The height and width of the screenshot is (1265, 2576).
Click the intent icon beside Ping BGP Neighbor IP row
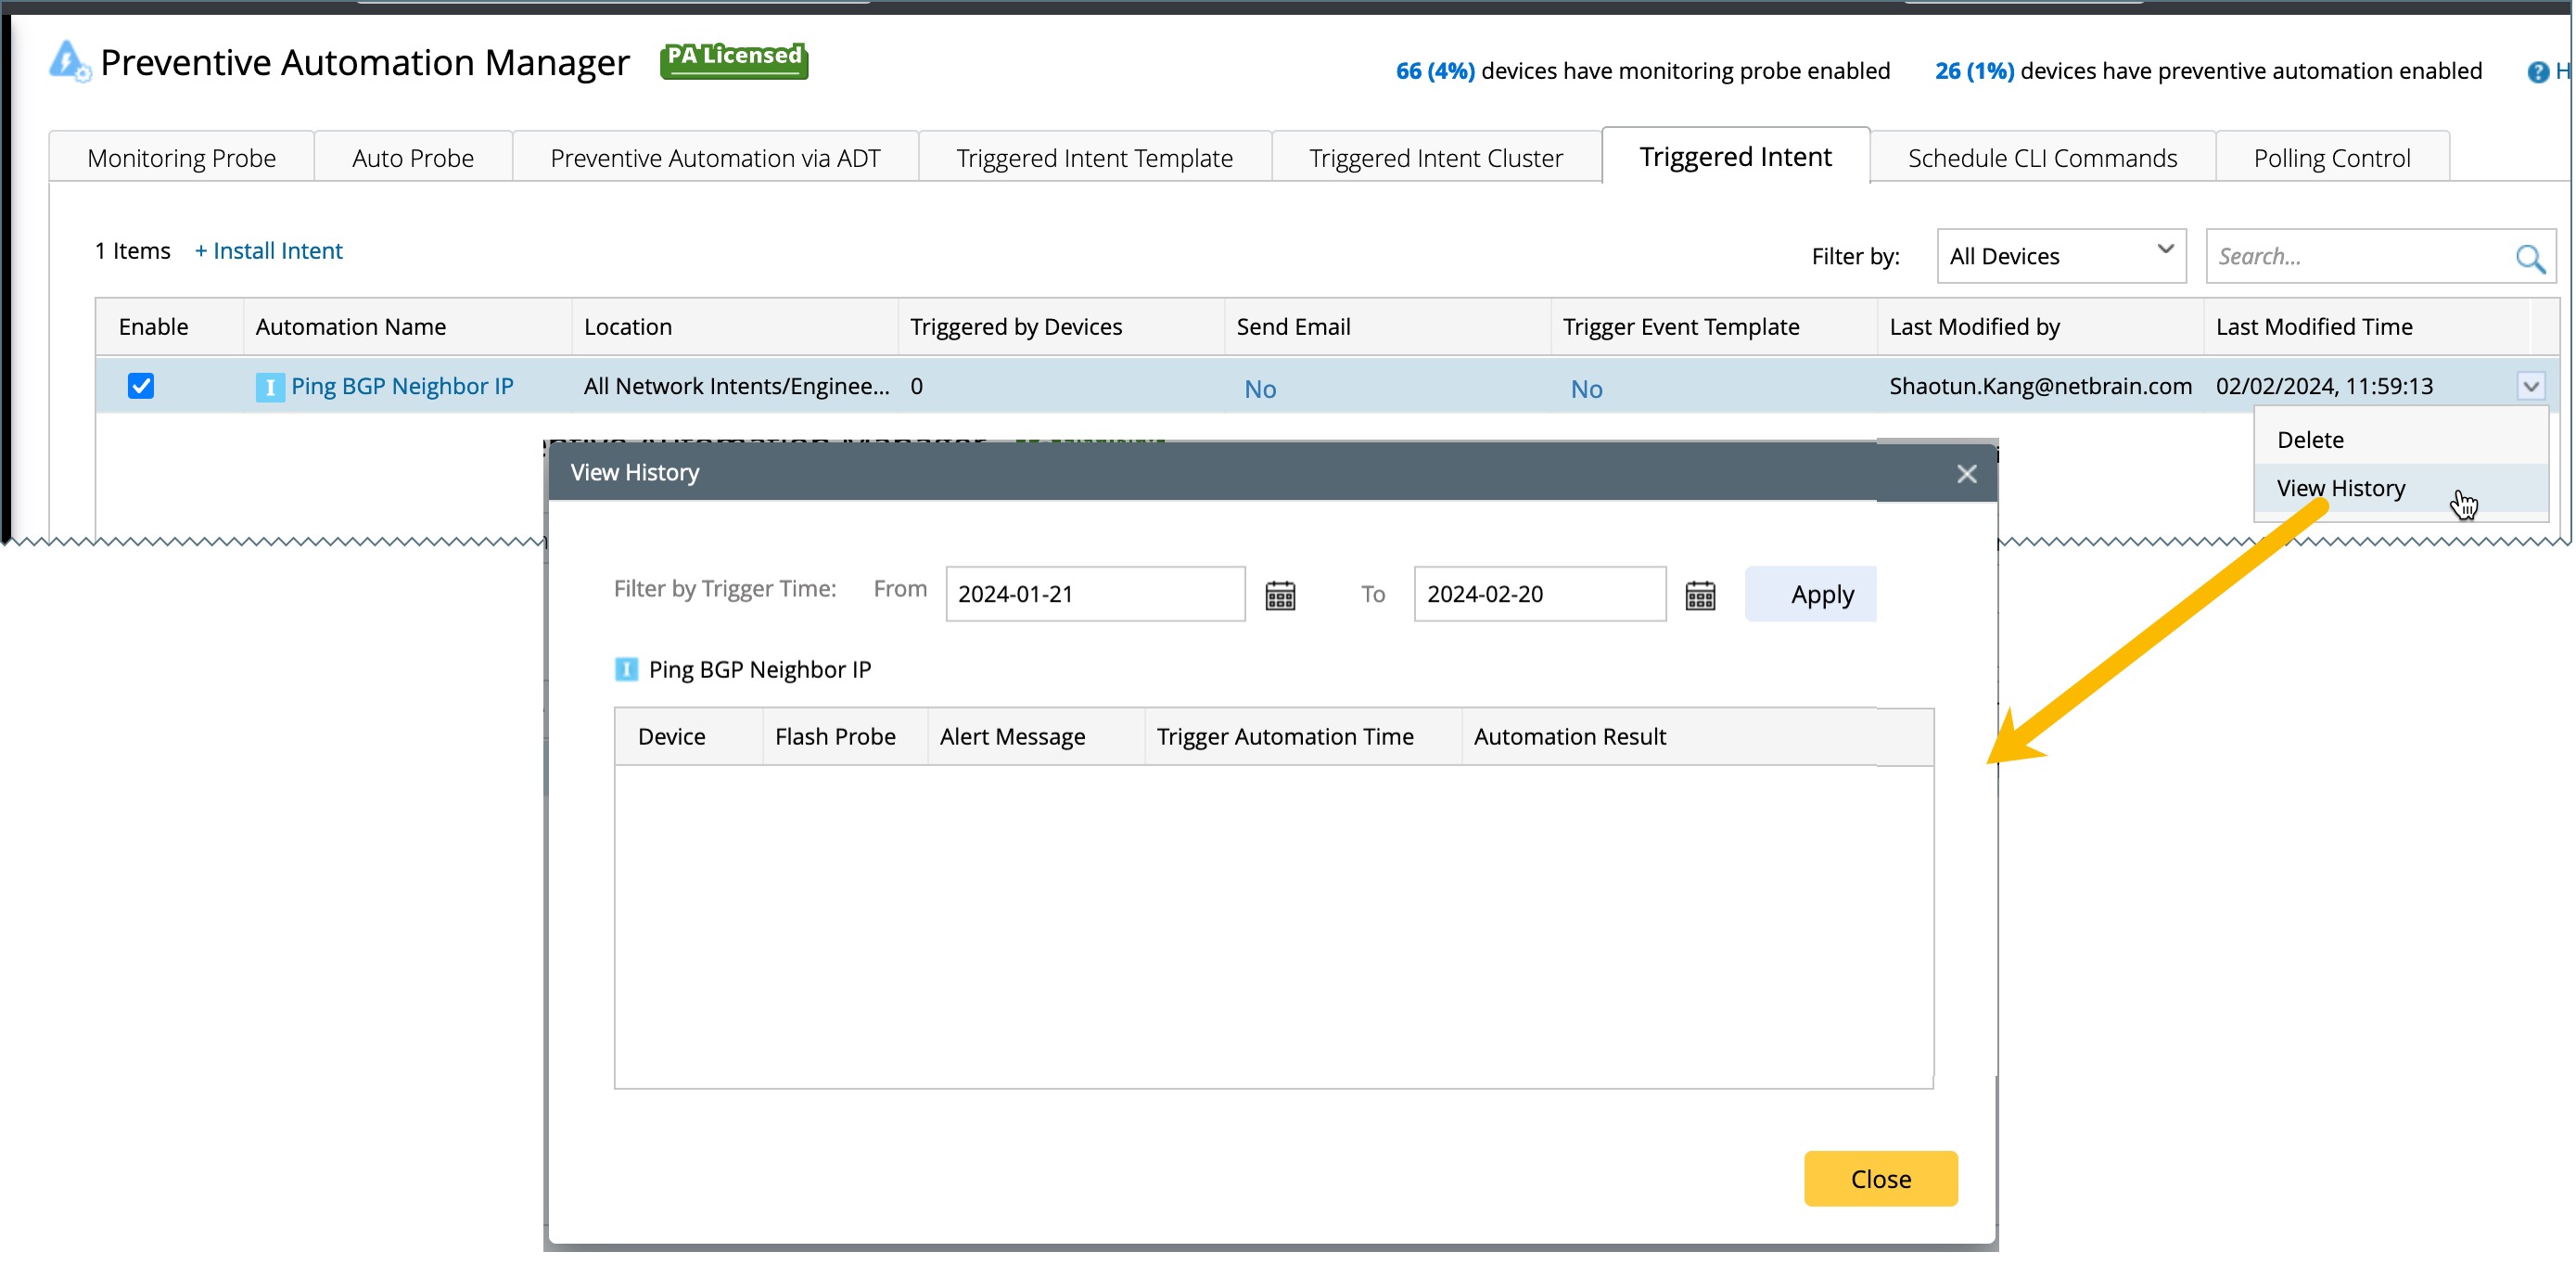[269, 387]
